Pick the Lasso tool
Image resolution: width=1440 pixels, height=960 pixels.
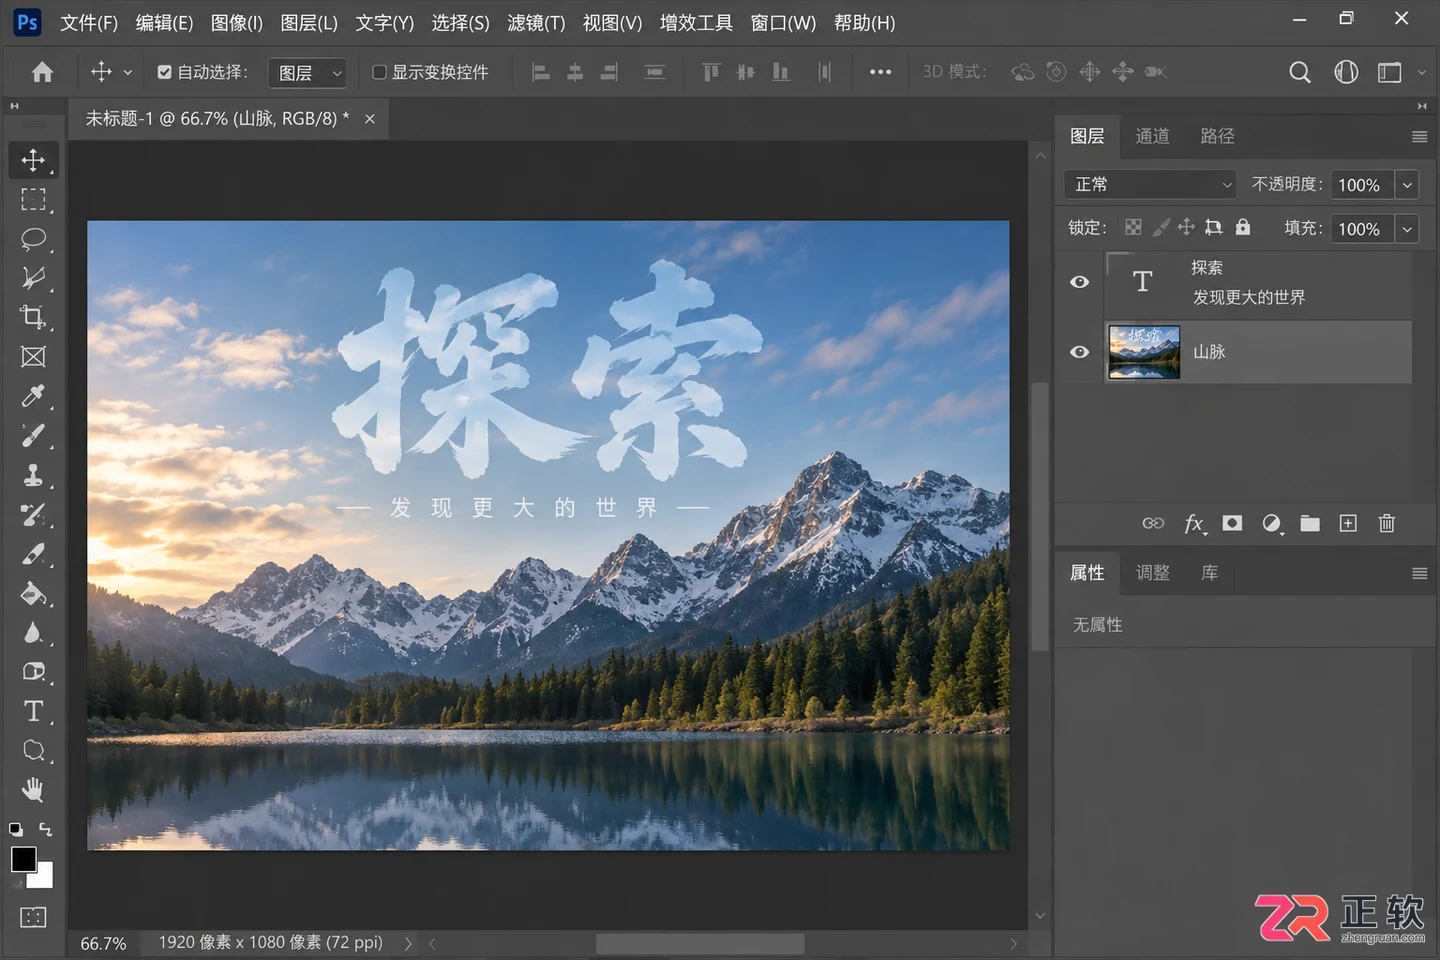33,238
